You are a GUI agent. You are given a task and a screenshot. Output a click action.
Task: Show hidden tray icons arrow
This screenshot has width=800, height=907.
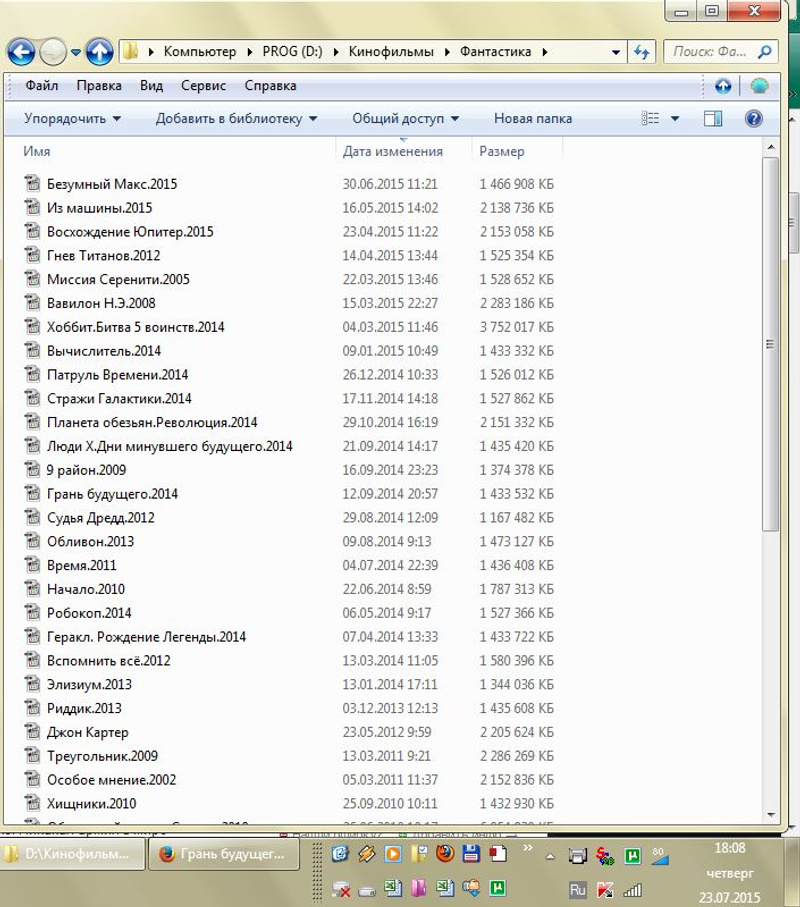coord(550,856)
